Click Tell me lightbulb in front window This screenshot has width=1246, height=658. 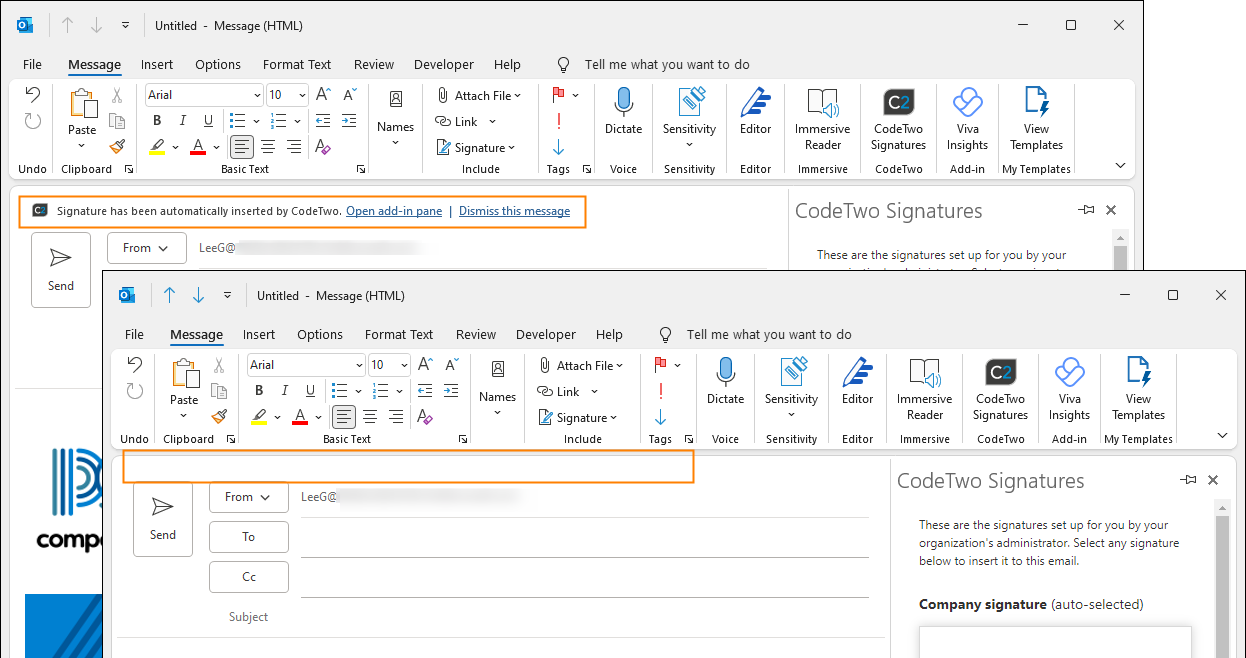(x=665, y=335)
